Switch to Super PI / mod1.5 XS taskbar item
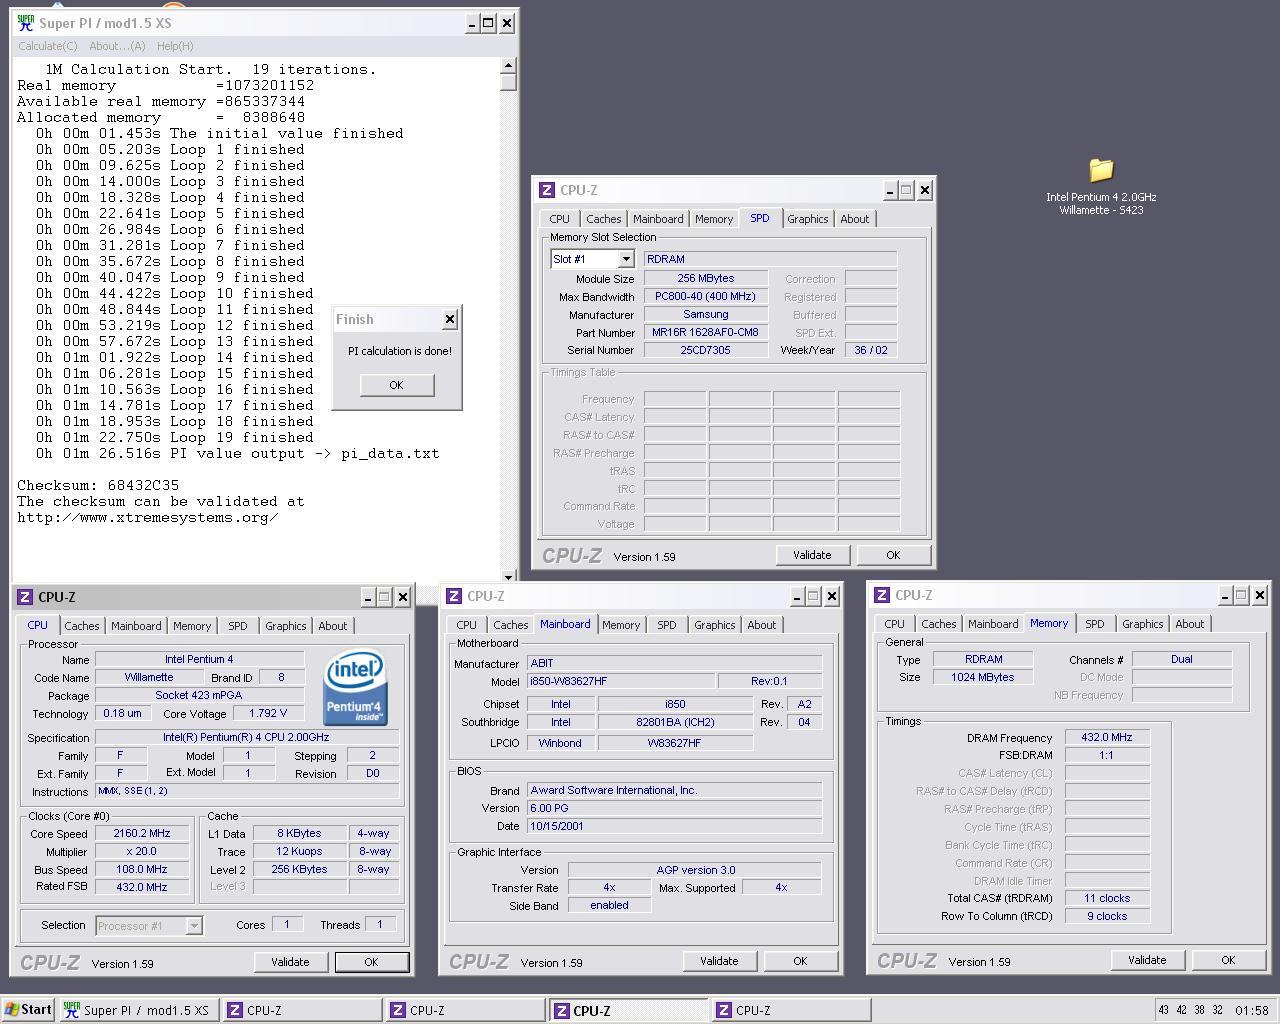 (138, 1010)
